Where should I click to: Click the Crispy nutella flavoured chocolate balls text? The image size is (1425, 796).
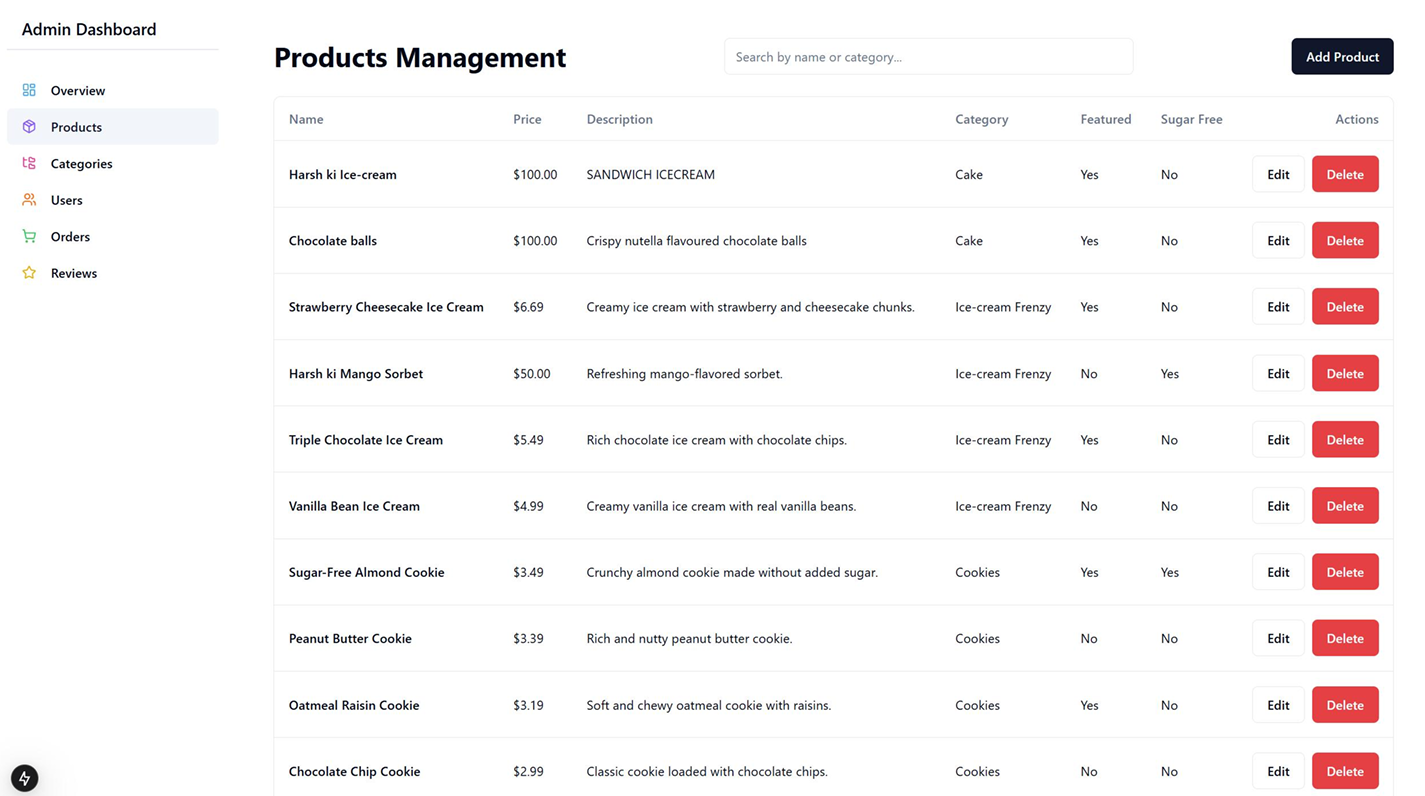(696, 240)
